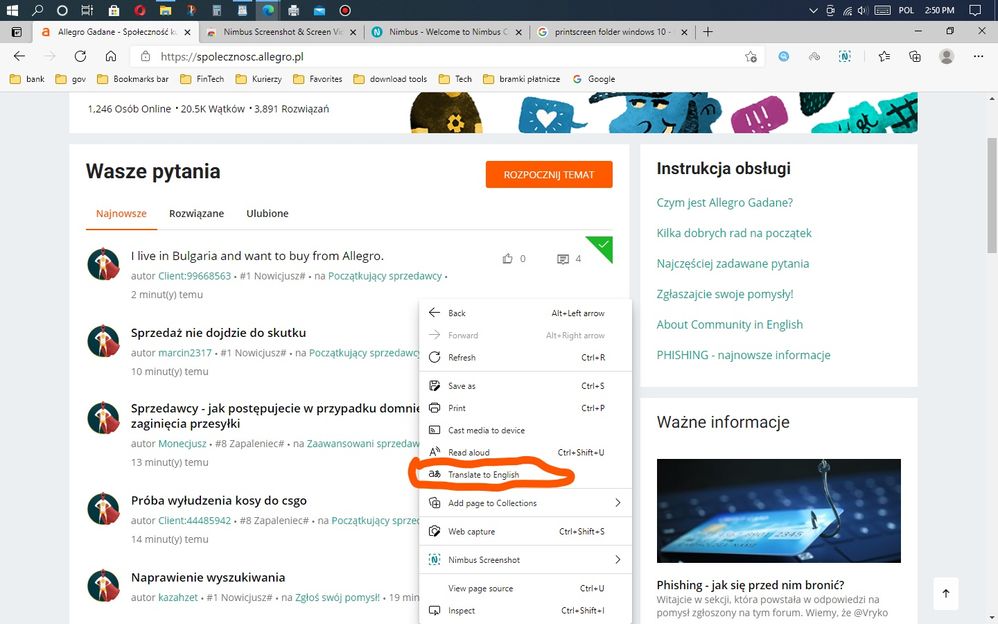This screenshot has width=998, height=624.
Task: Open the tab actions icon left of tabs
Action: click(17, 32)
